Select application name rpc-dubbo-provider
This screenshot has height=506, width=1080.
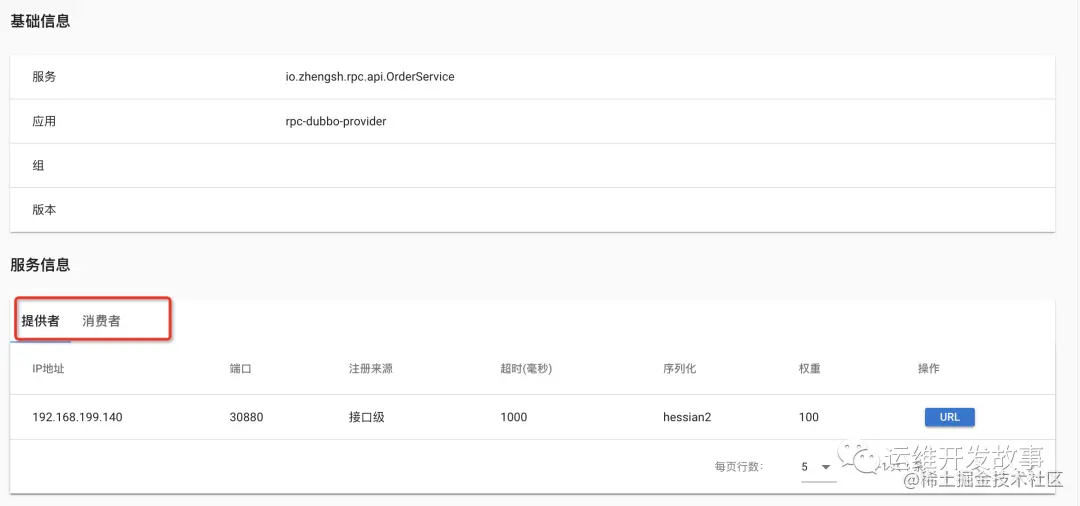pos(335,121)
